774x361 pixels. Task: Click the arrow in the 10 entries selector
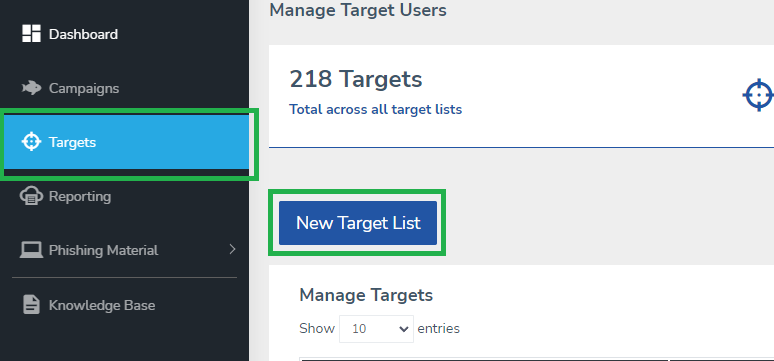[x=404, y=329]
